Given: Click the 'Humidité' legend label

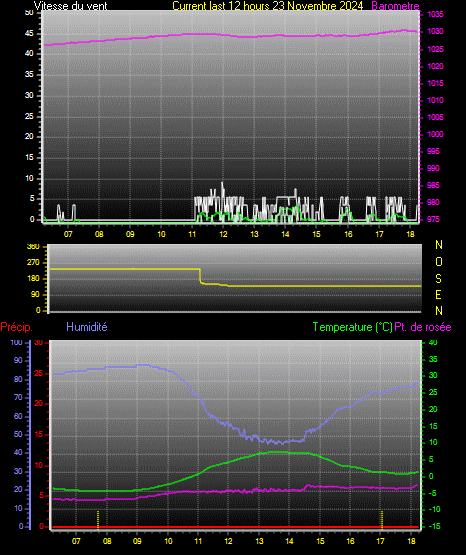Looking at the screenshot, I should click(x=87, y=327).
